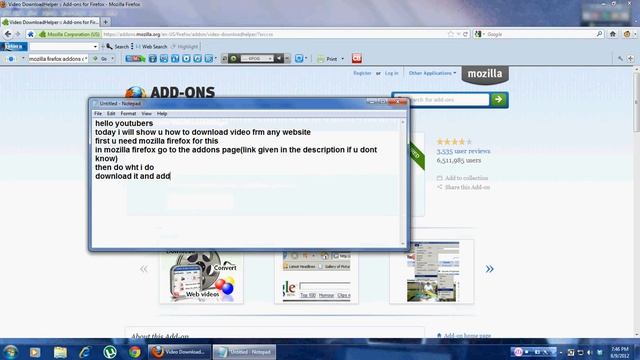Click the blue globe icon in lower toolbar
640x360 pixels.
pyautogui.click(x=11, y=59)
